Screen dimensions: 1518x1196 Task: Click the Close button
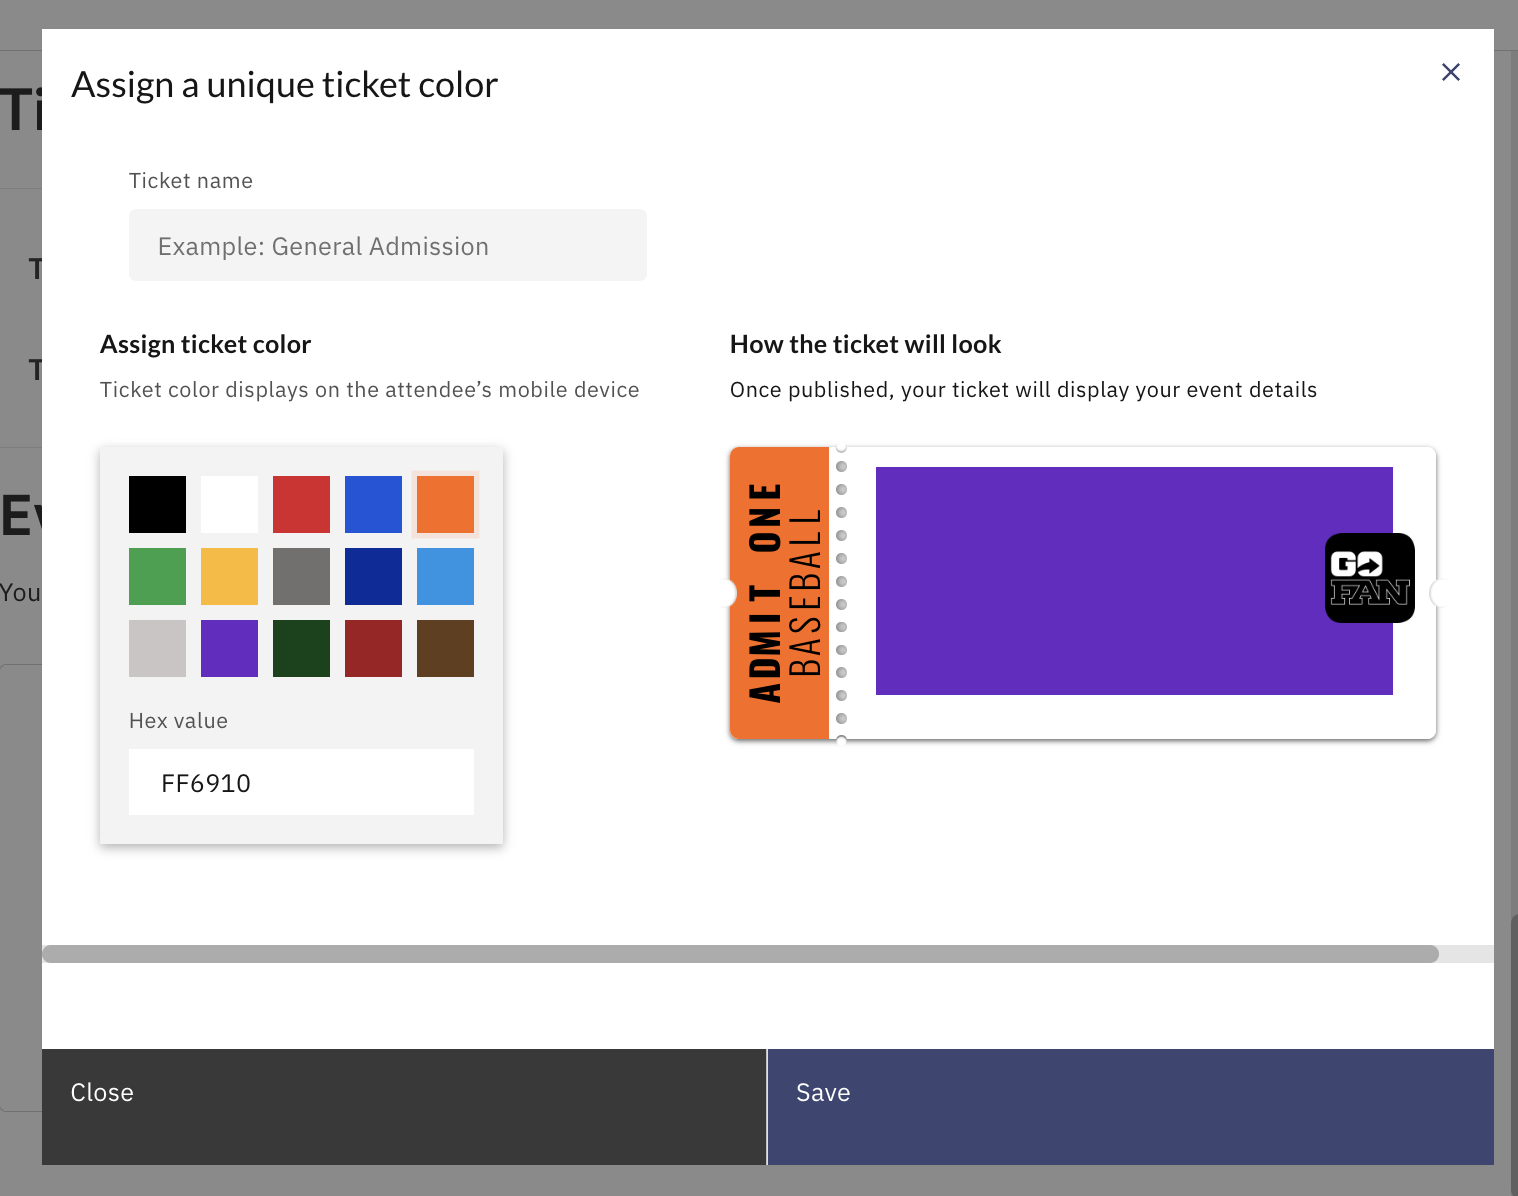404,1107
